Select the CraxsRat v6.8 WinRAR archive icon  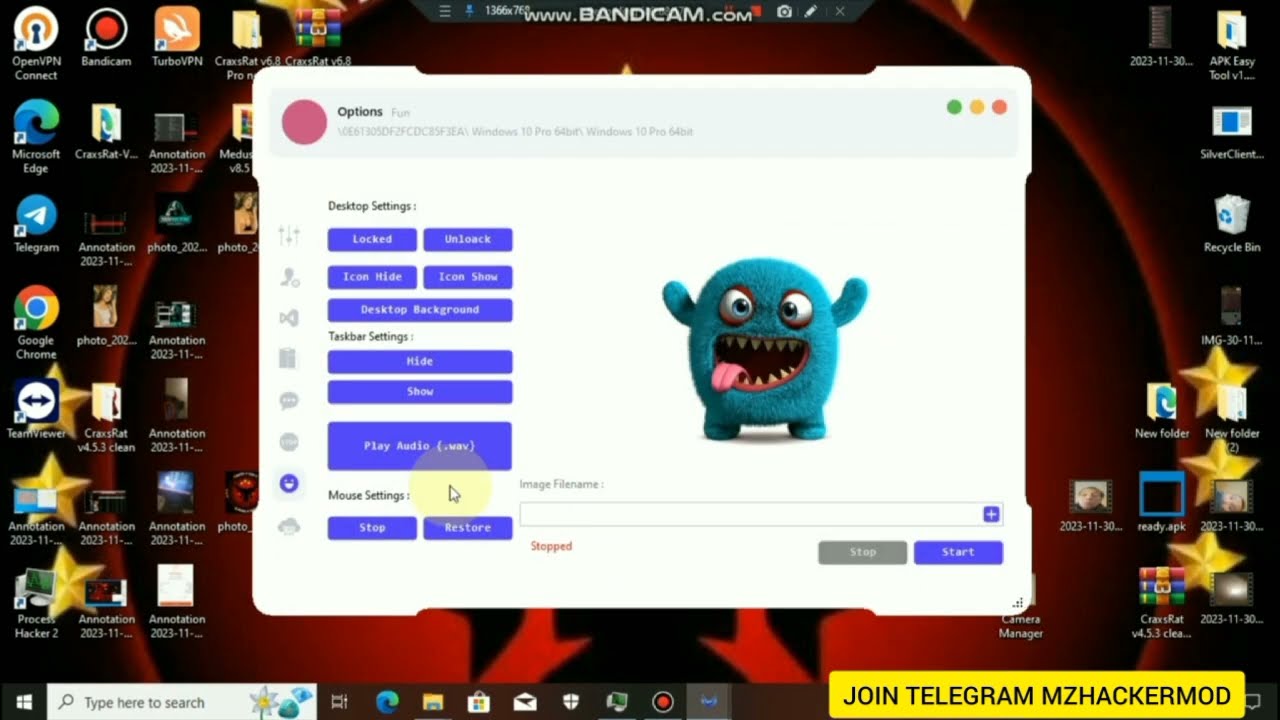[318, 38]
